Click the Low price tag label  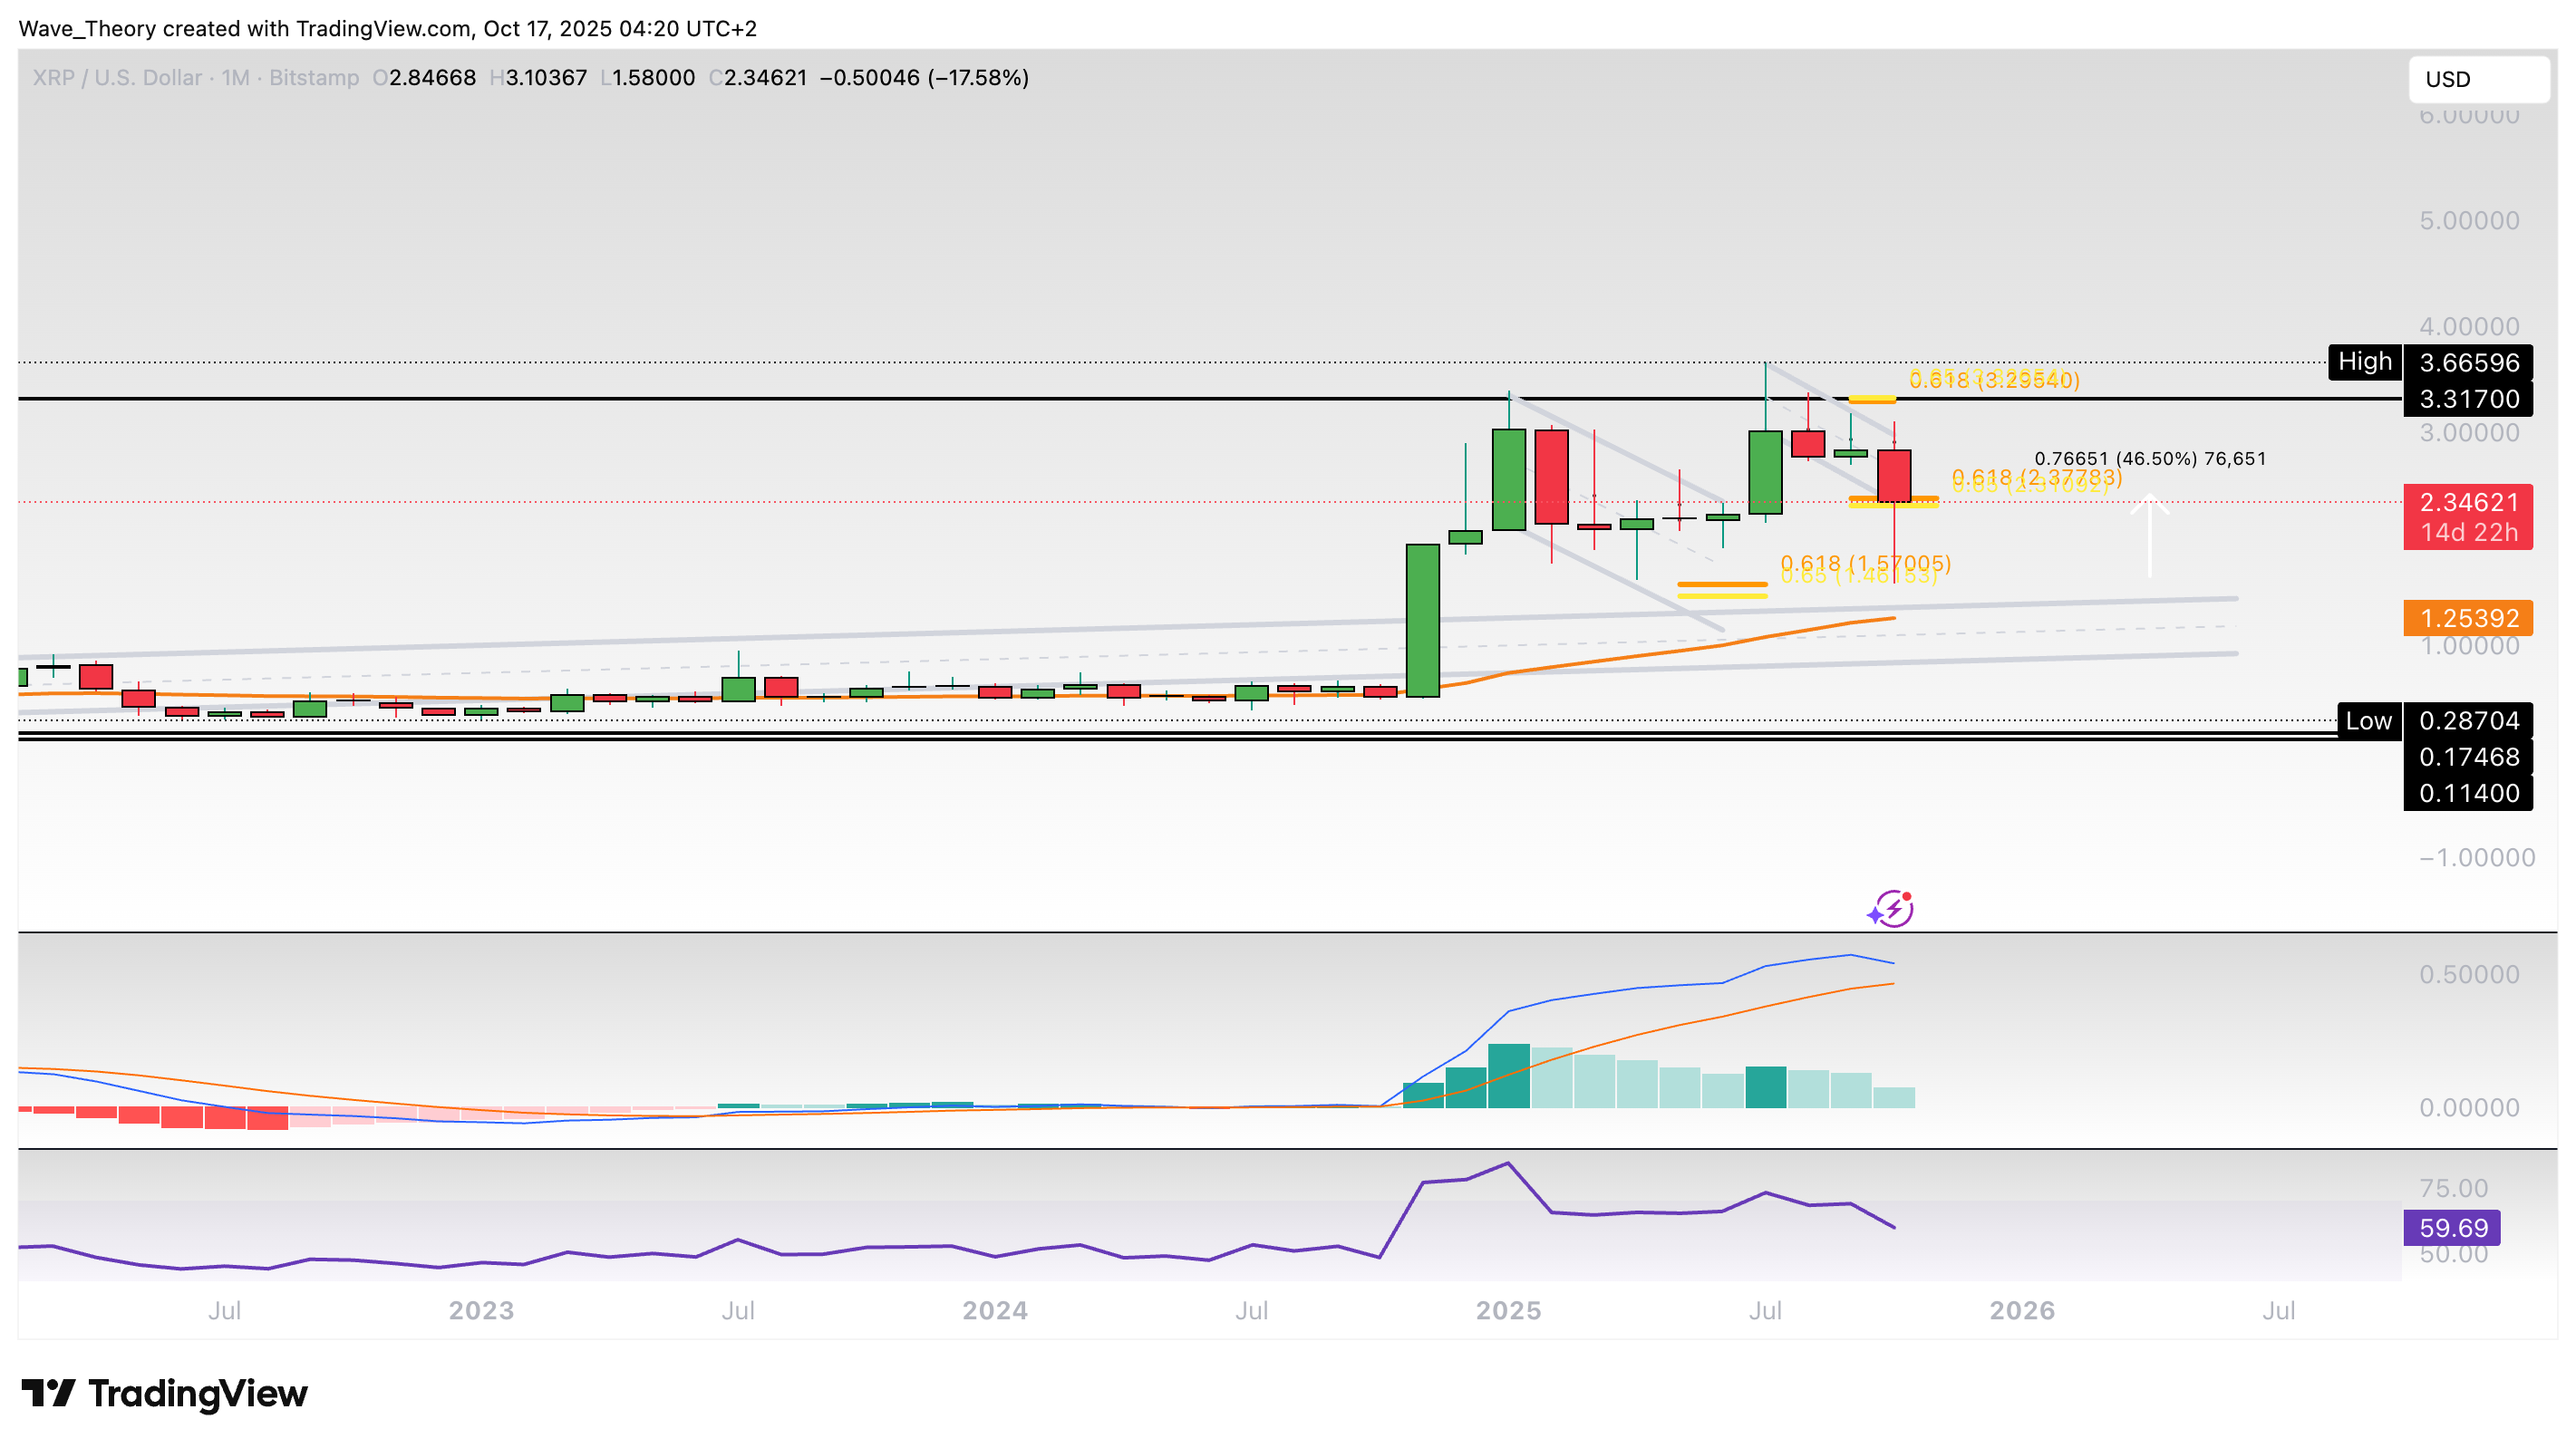tap(2368, 720)
